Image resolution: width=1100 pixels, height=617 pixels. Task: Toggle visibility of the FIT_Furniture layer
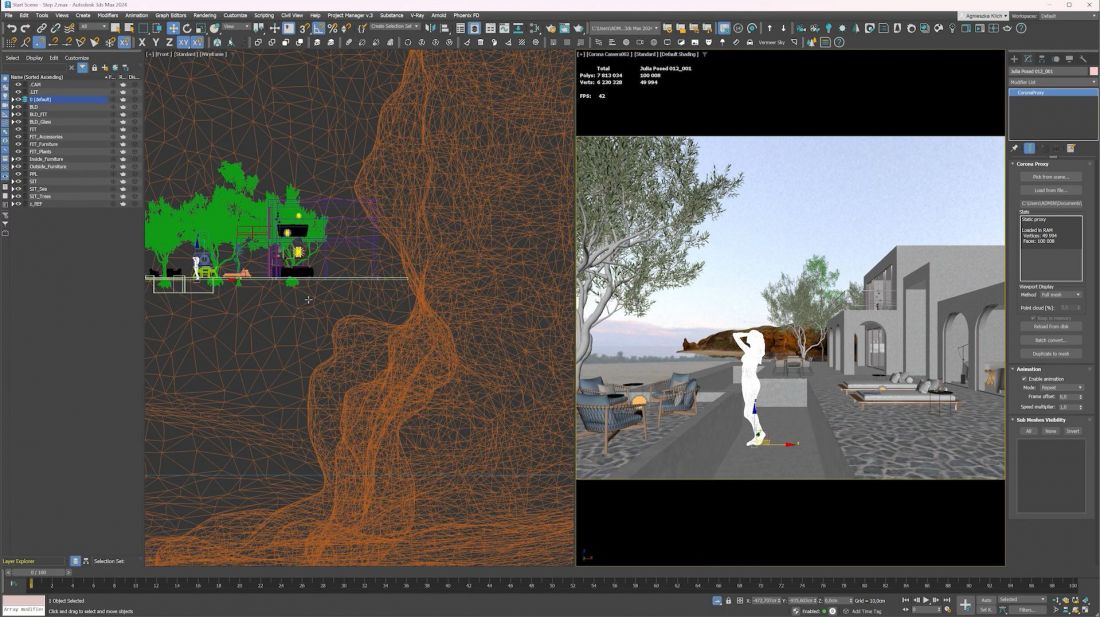[18, 144]
